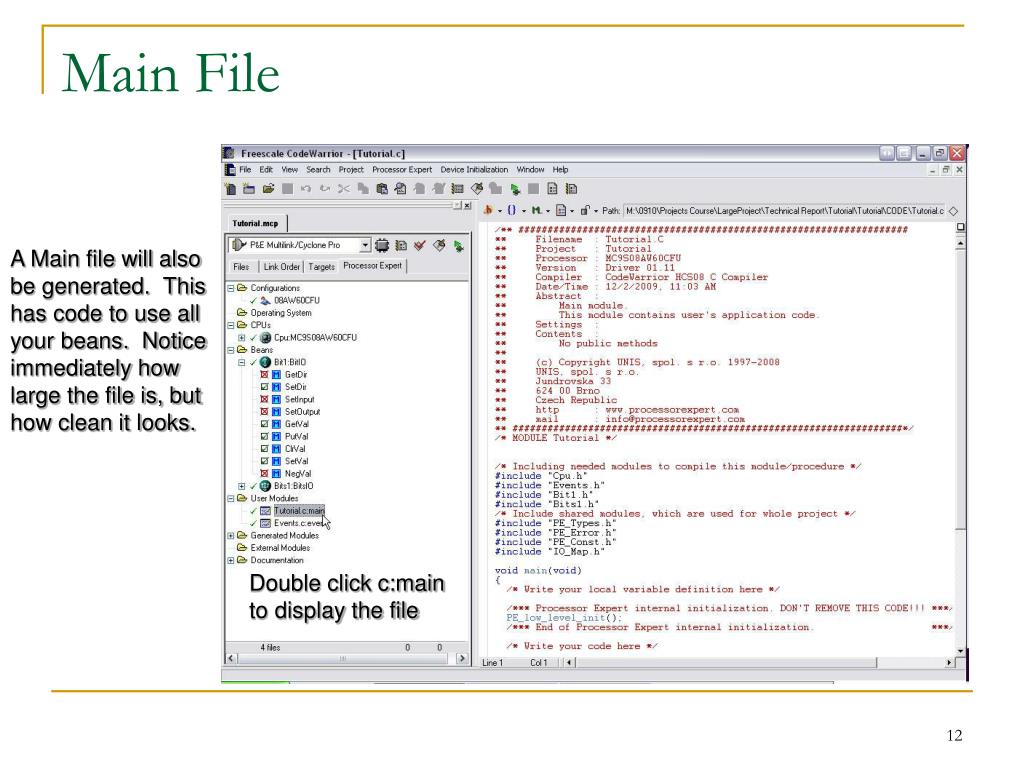The height and width of the screenshot is (768, 1024).
Task: Click the main toolbar green Debug arrow
Action: coord(515,189)
